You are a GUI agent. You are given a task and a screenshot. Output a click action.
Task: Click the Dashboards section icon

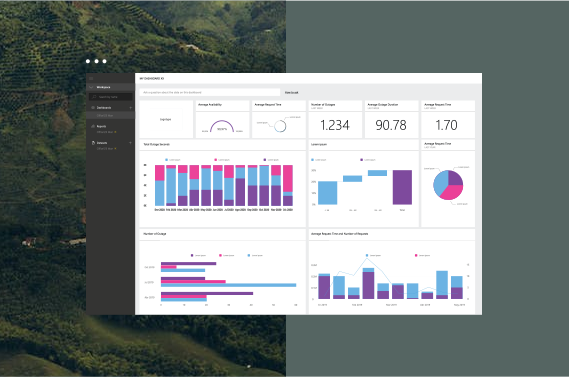tap(93, 108)
